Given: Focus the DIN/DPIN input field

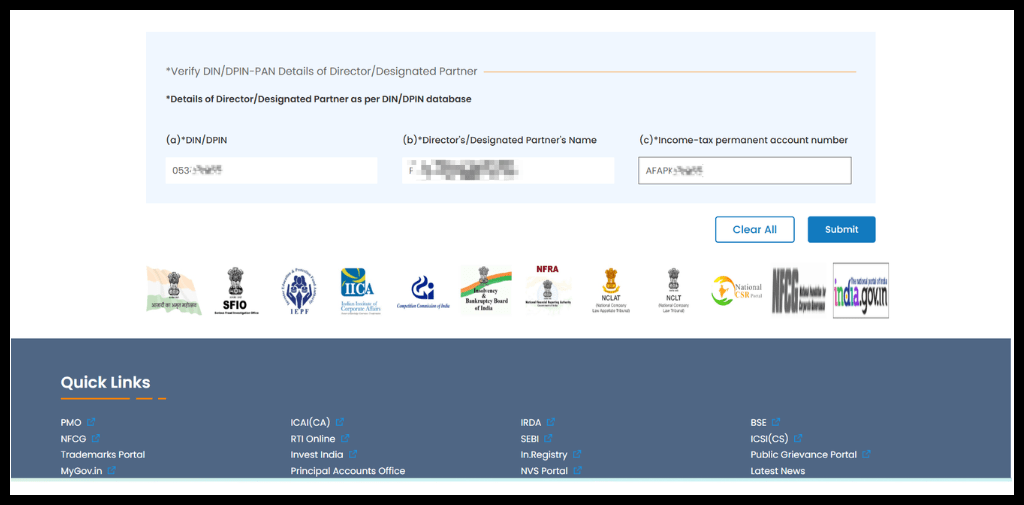Looking at the screenshot, I should tap(272, 171).
